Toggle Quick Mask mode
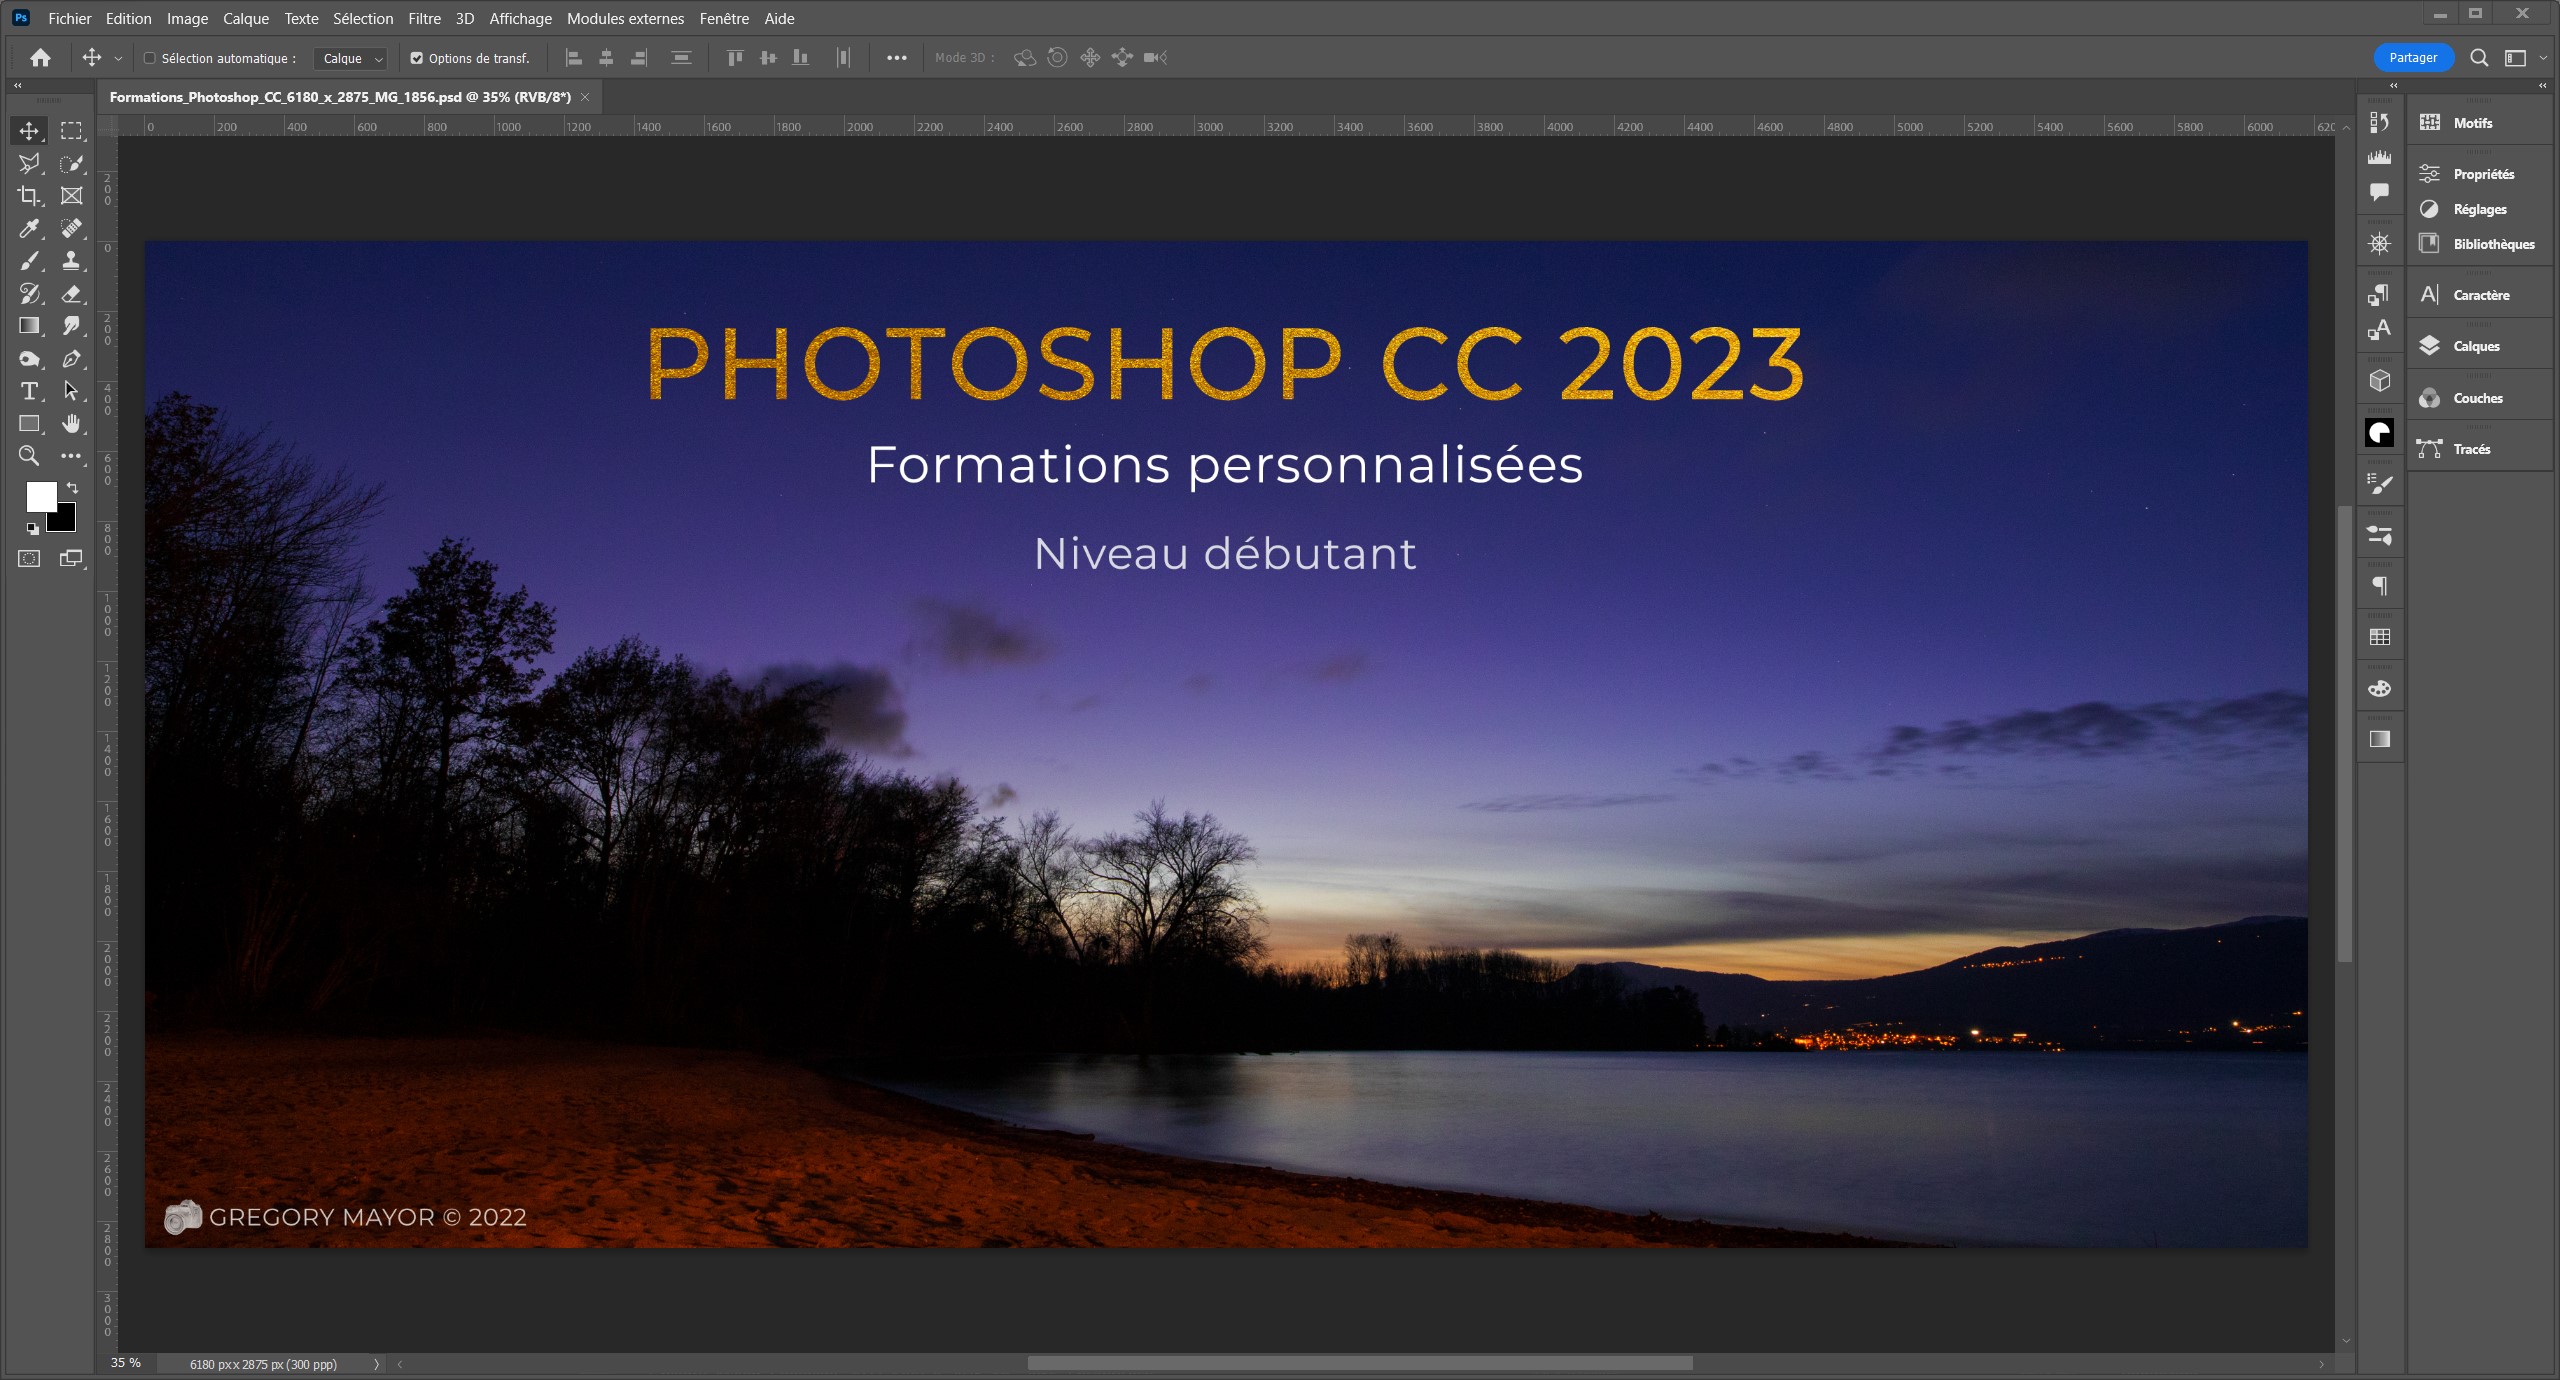Screen dimensions: 2560x1380 click(x=29, y=559)
